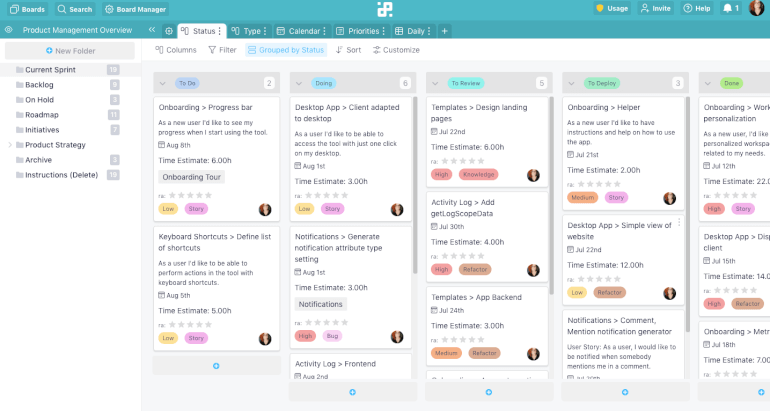Screen dimensions: 770x411
Task: Add a new view tab
Action: 444,31
